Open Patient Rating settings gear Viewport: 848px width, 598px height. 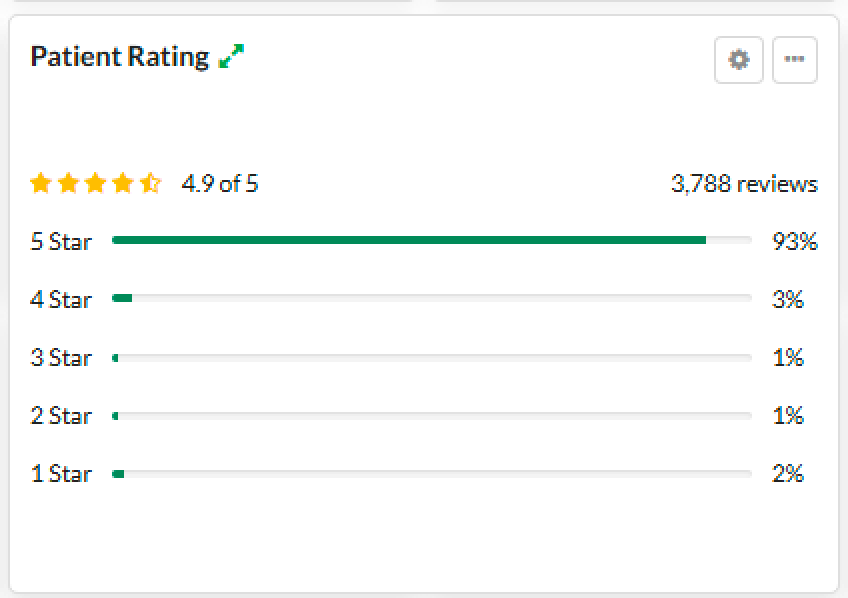click(x=739, y=60)
